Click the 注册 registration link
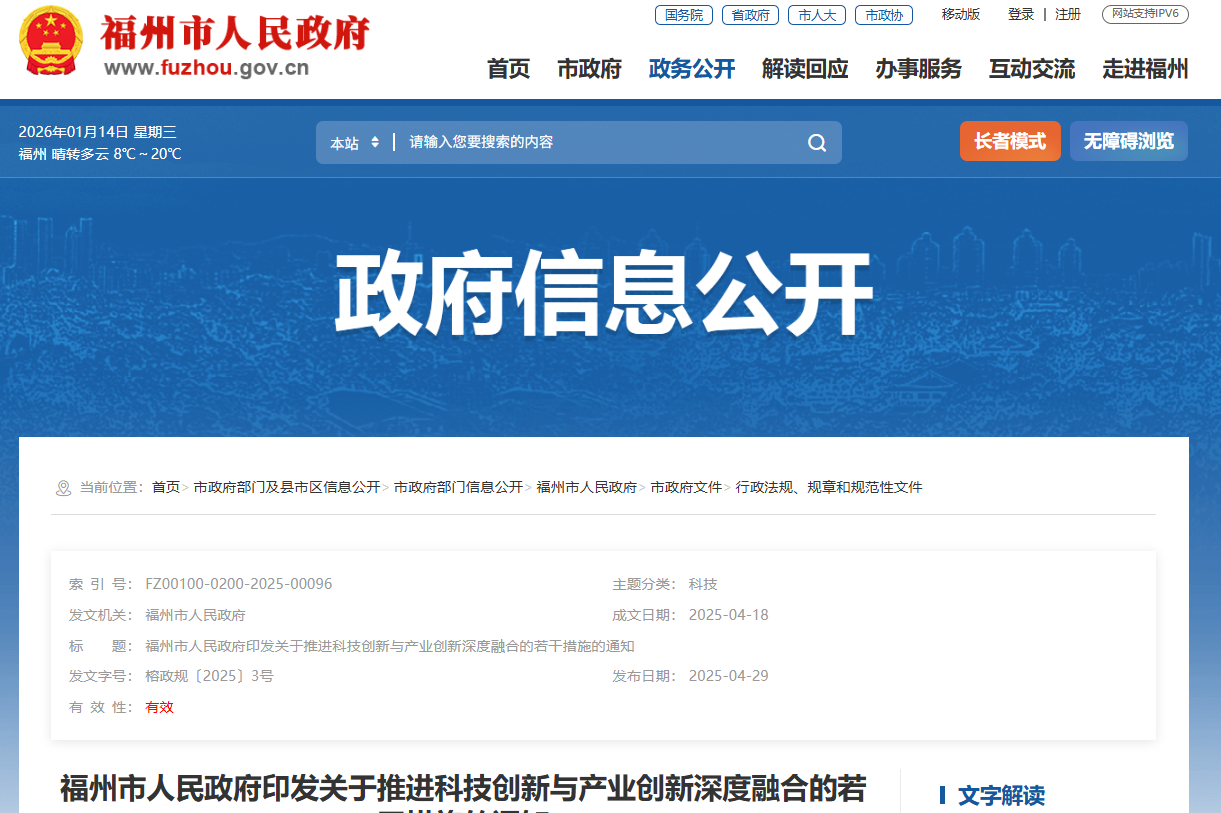The height and width of the screenshot is (813, 1221). pyautogui.click(x=1067, y=15)
